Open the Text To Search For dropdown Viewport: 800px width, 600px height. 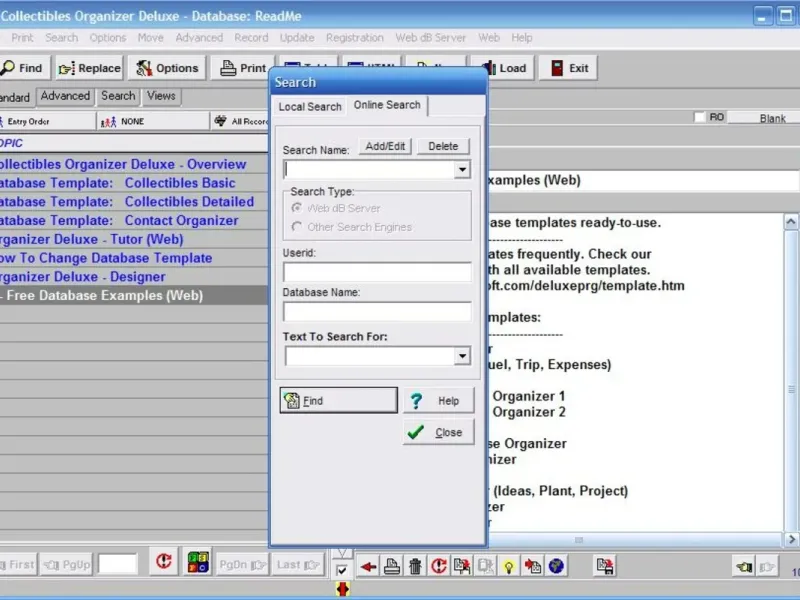point(462,356)
